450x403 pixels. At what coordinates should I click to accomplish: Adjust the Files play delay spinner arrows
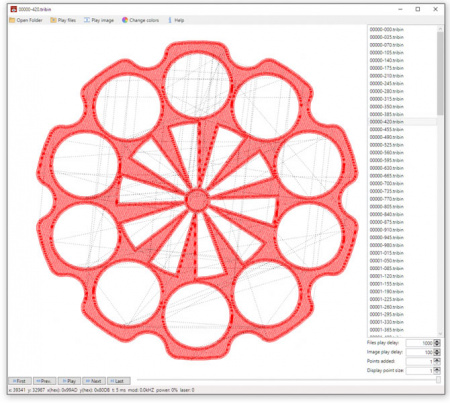pos(437,343)
